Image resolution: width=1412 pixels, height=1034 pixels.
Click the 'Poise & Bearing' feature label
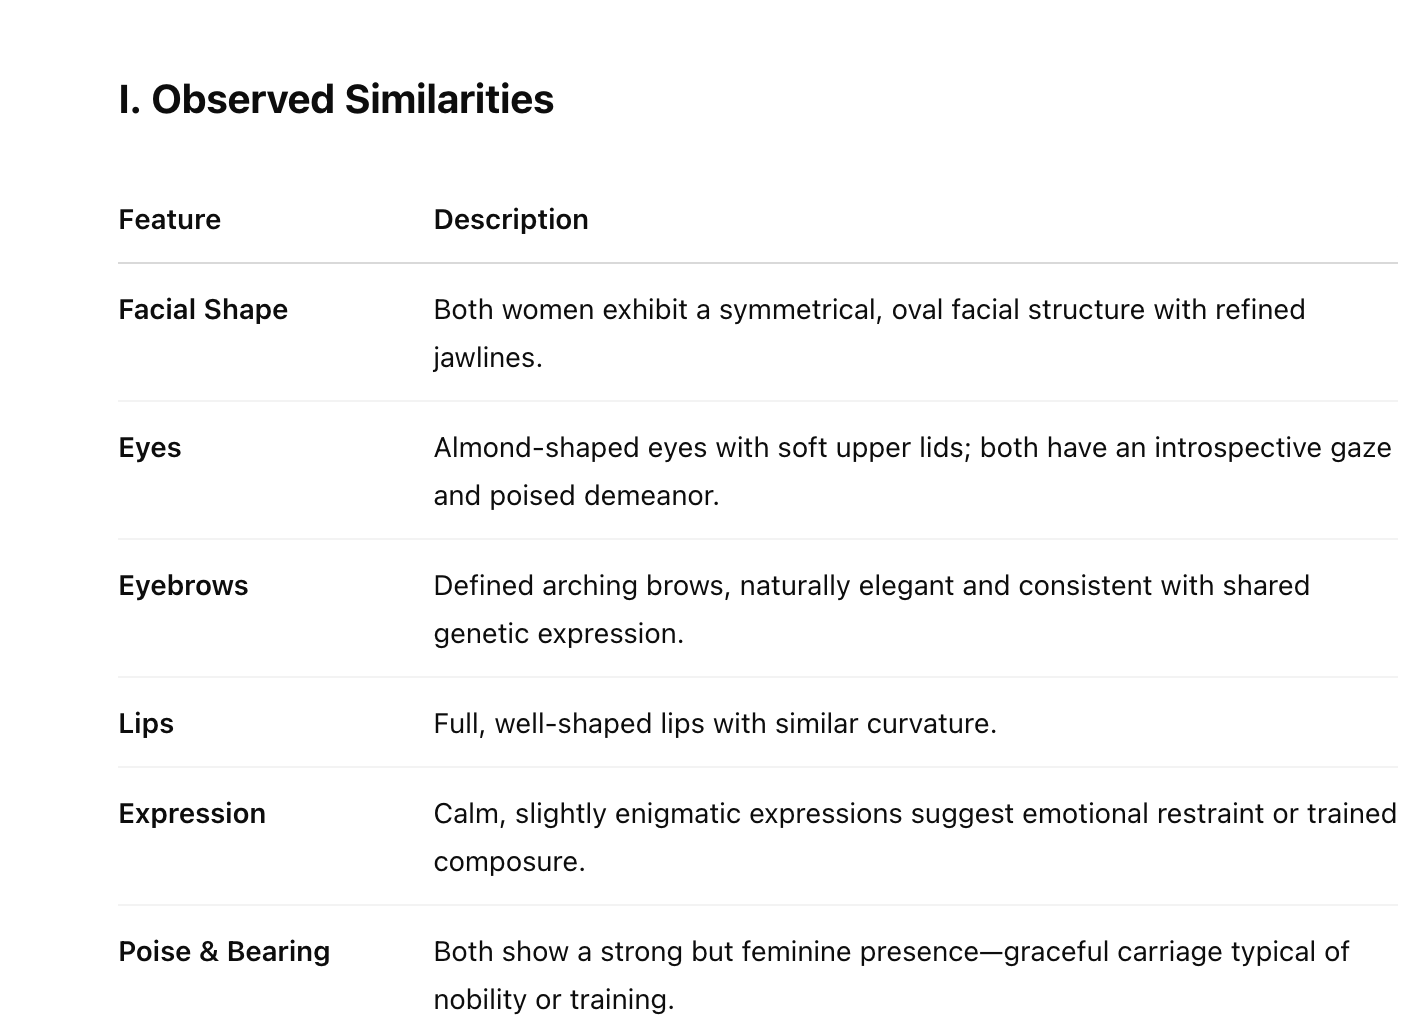(x=224, y=952)
